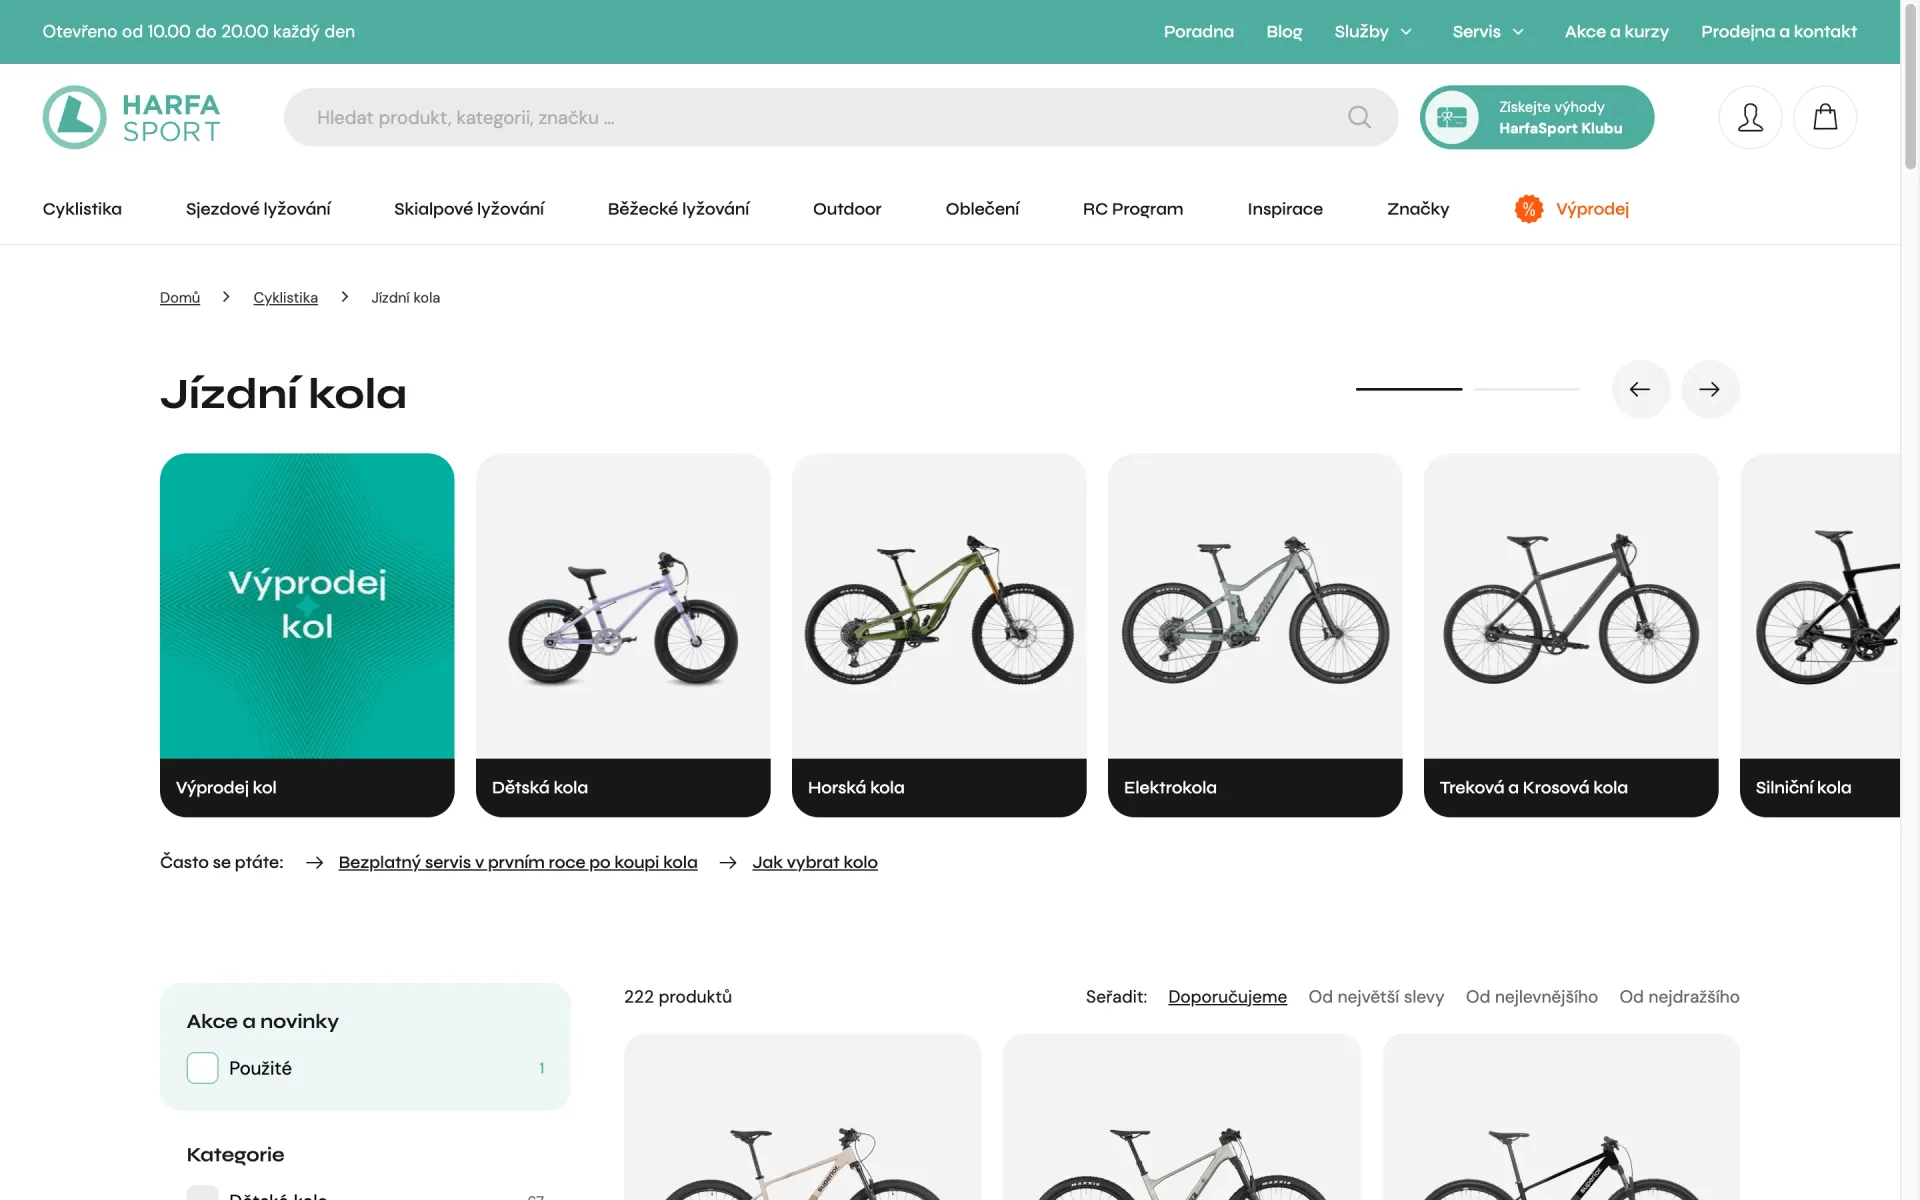Open the user account icon
Screen dimensions: 1920x1200
click(x=1750, y=117)
